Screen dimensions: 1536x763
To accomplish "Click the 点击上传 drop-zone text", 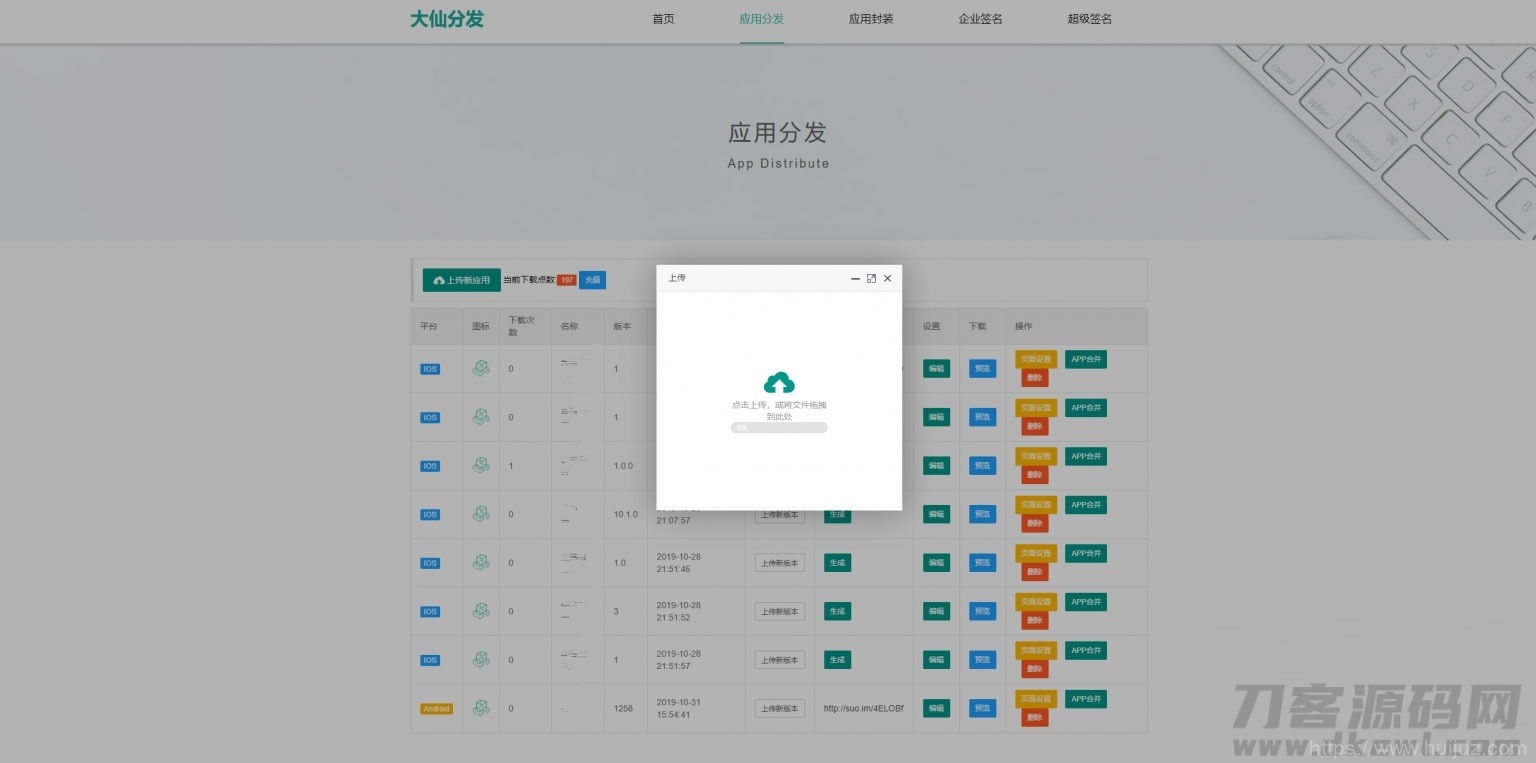I will coord(779,410).
